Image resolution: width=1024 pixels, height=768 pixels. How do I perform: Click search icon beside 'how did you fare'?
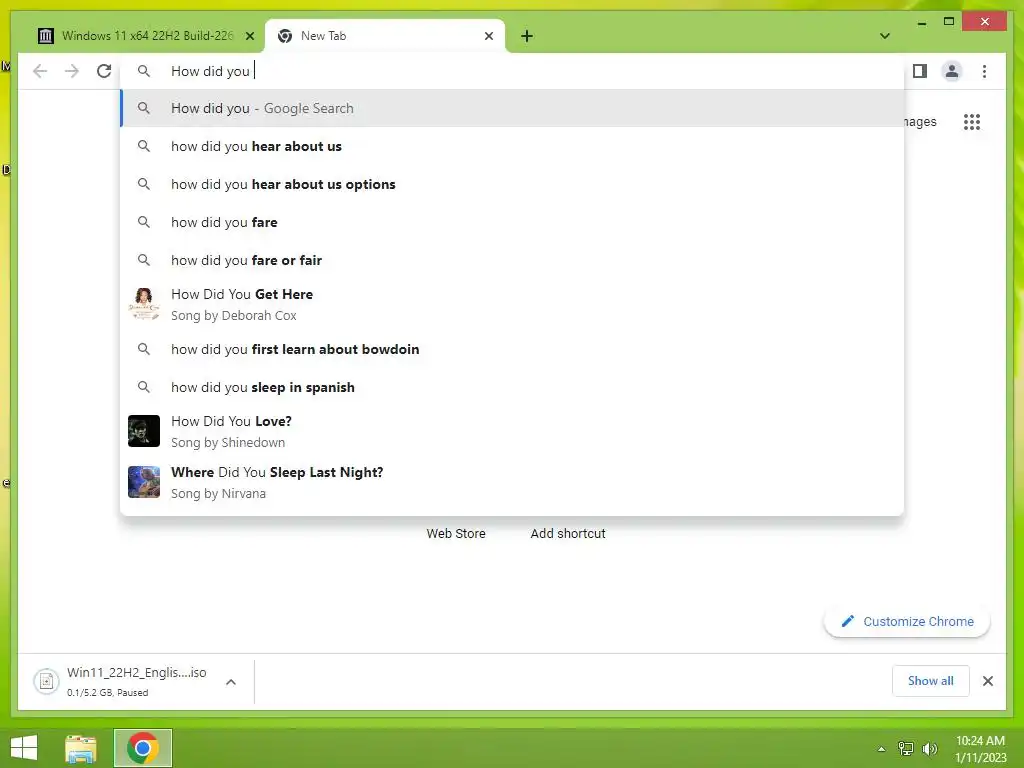(144, 222)
